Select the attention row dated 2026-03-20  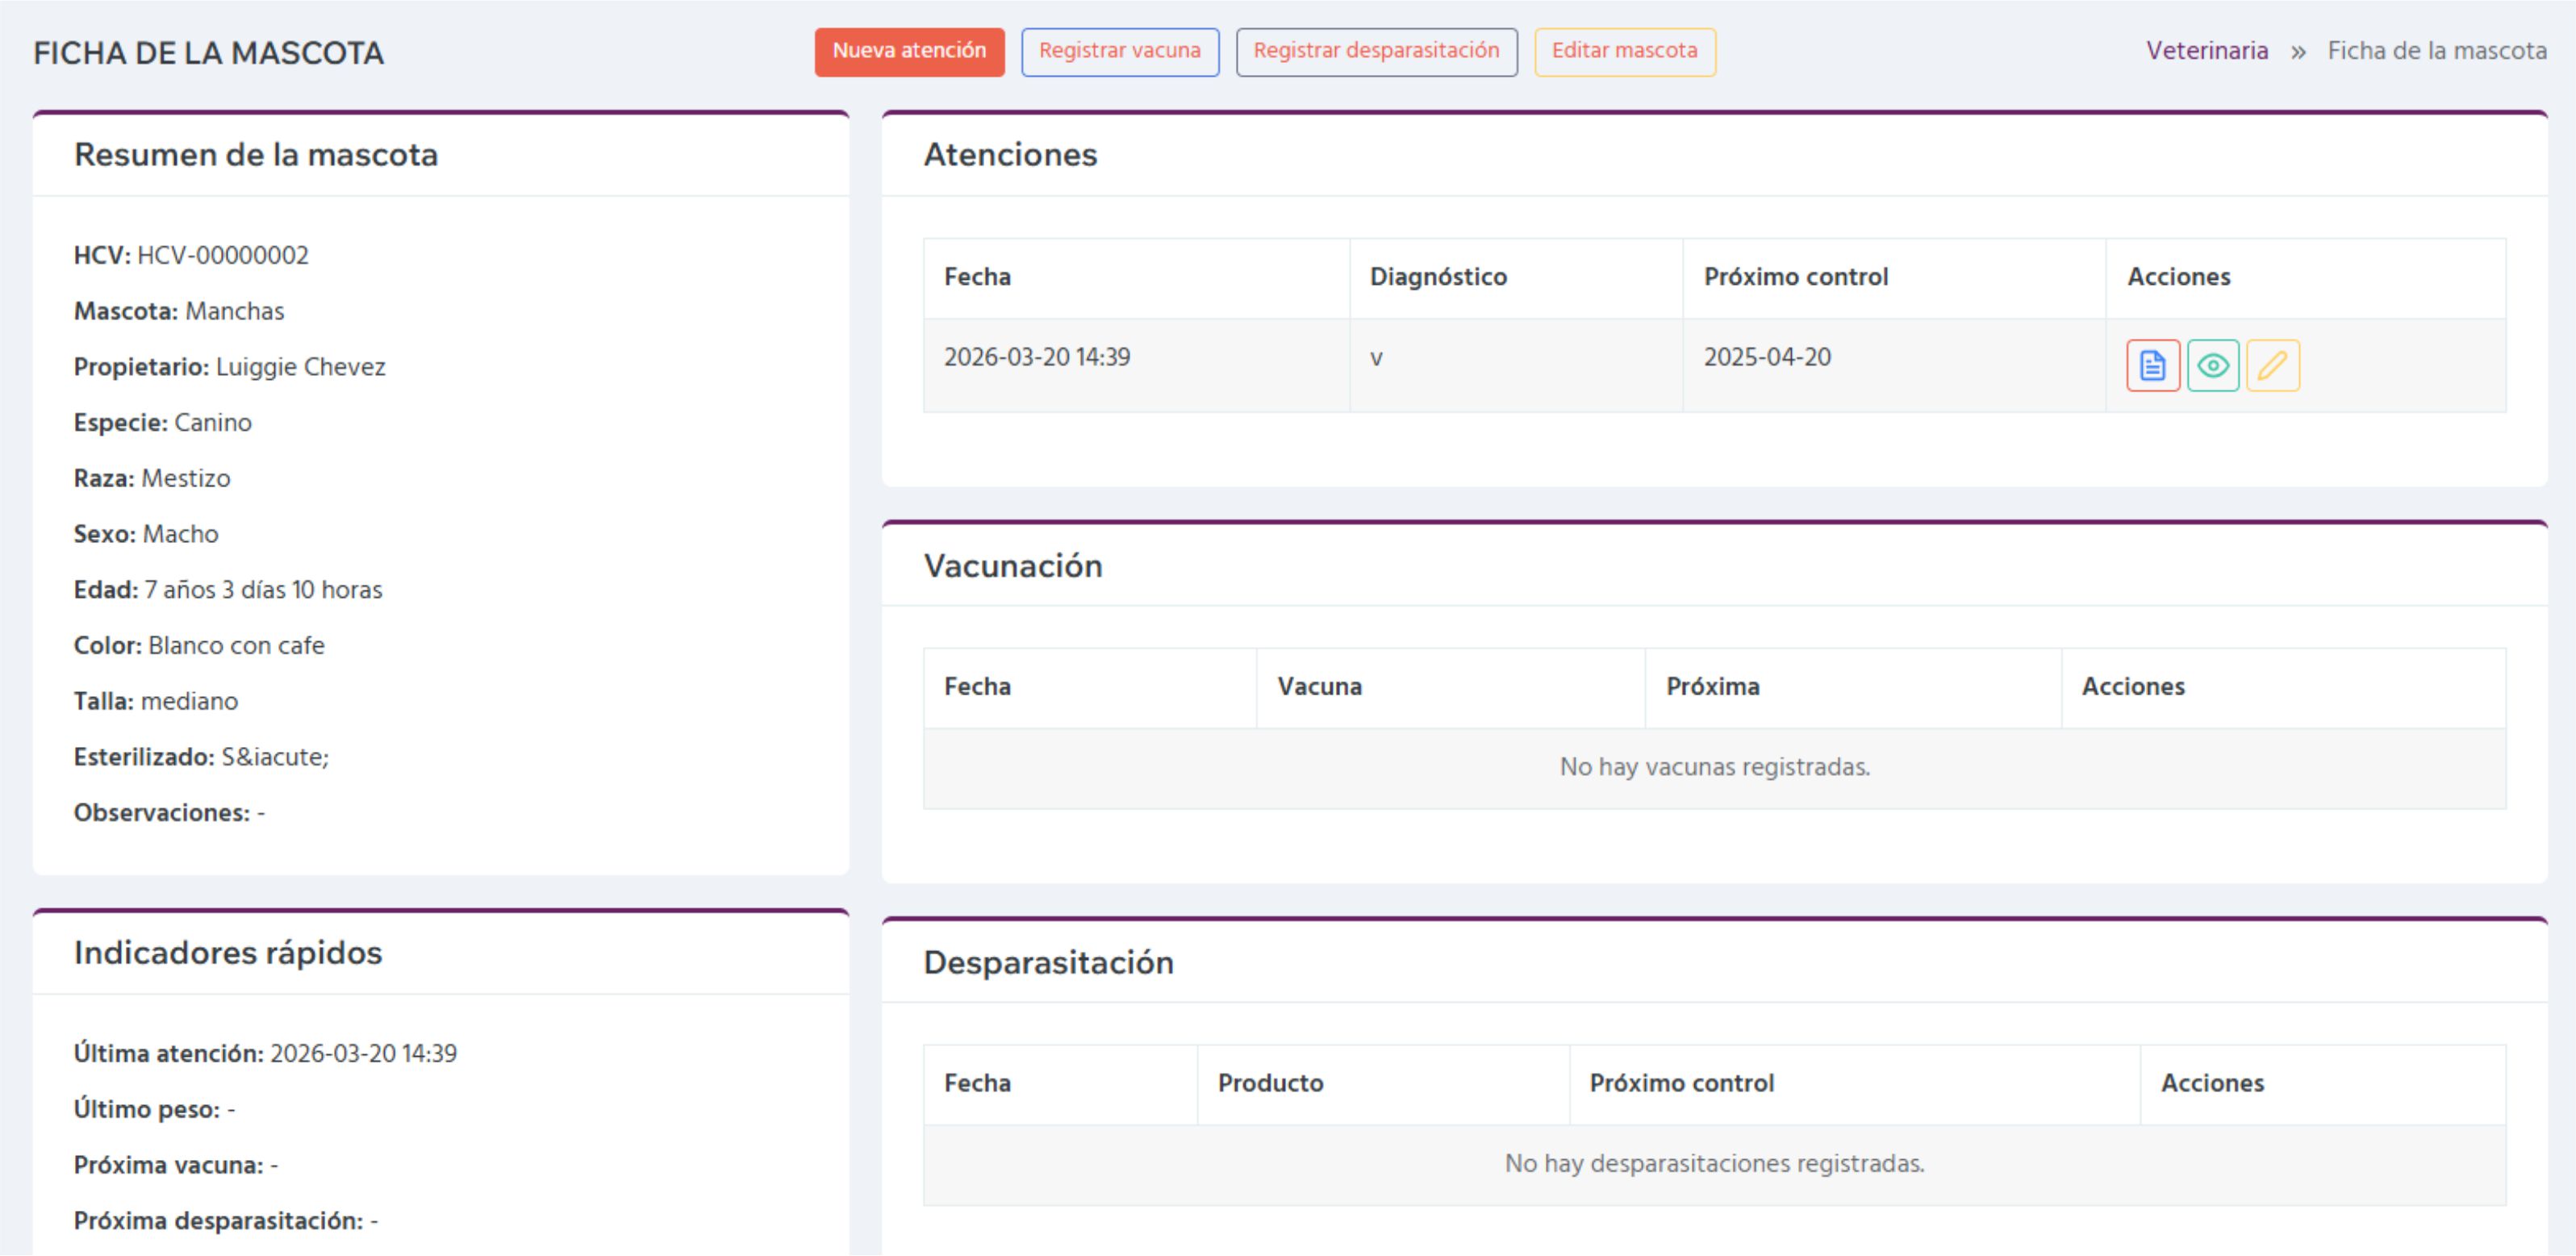coord(1038,357)
